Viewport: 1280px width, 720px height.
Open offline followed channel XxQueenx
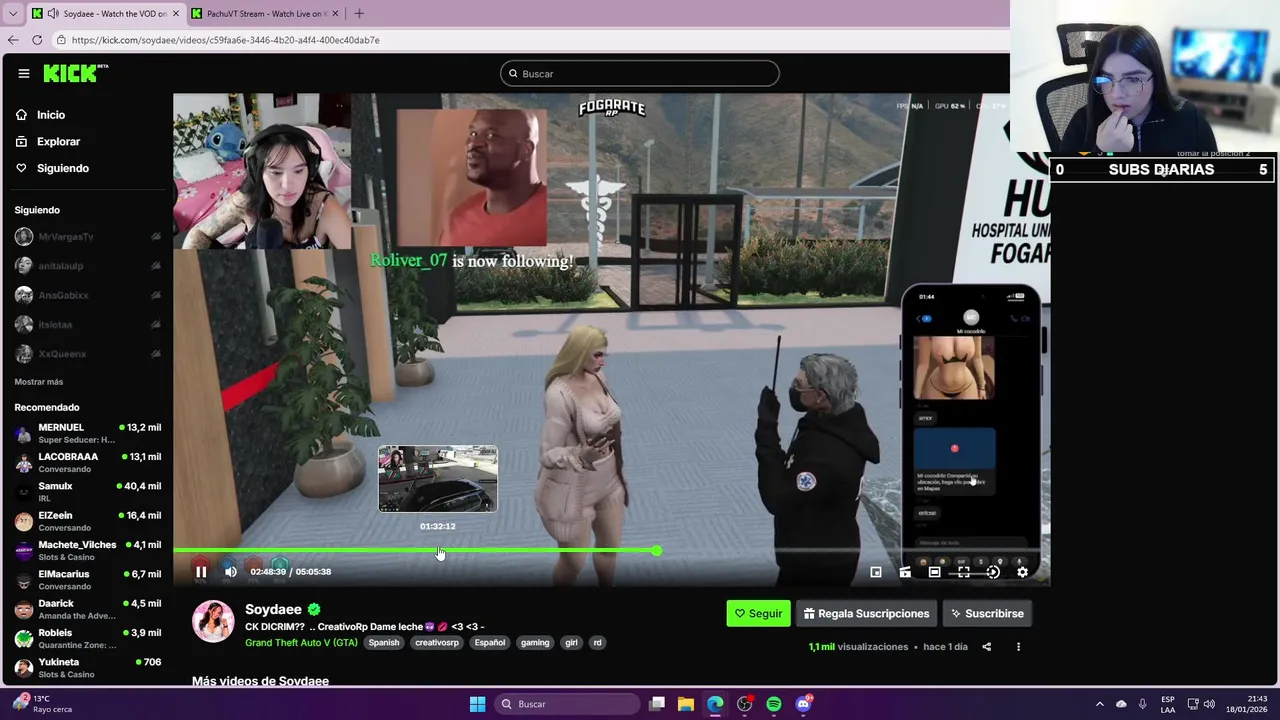pos(88,354)
